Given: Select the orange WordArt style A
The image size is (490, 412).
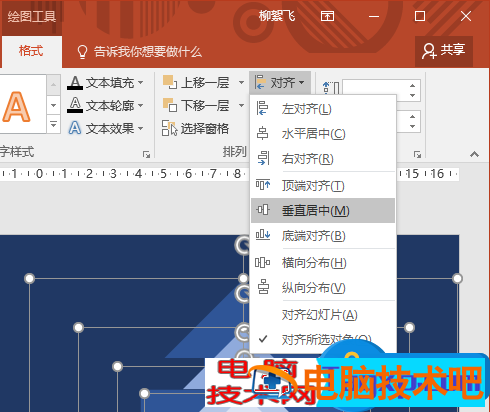Looking at the screenshot, I should pyautogui.click(x=17, y=107).
